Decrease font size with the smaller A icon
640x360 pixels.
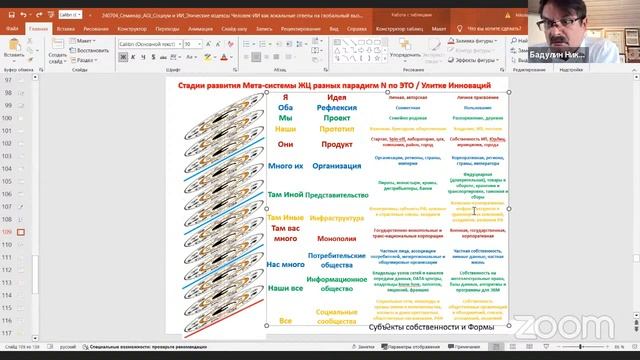pyautogui.click(x=219, y=44)
